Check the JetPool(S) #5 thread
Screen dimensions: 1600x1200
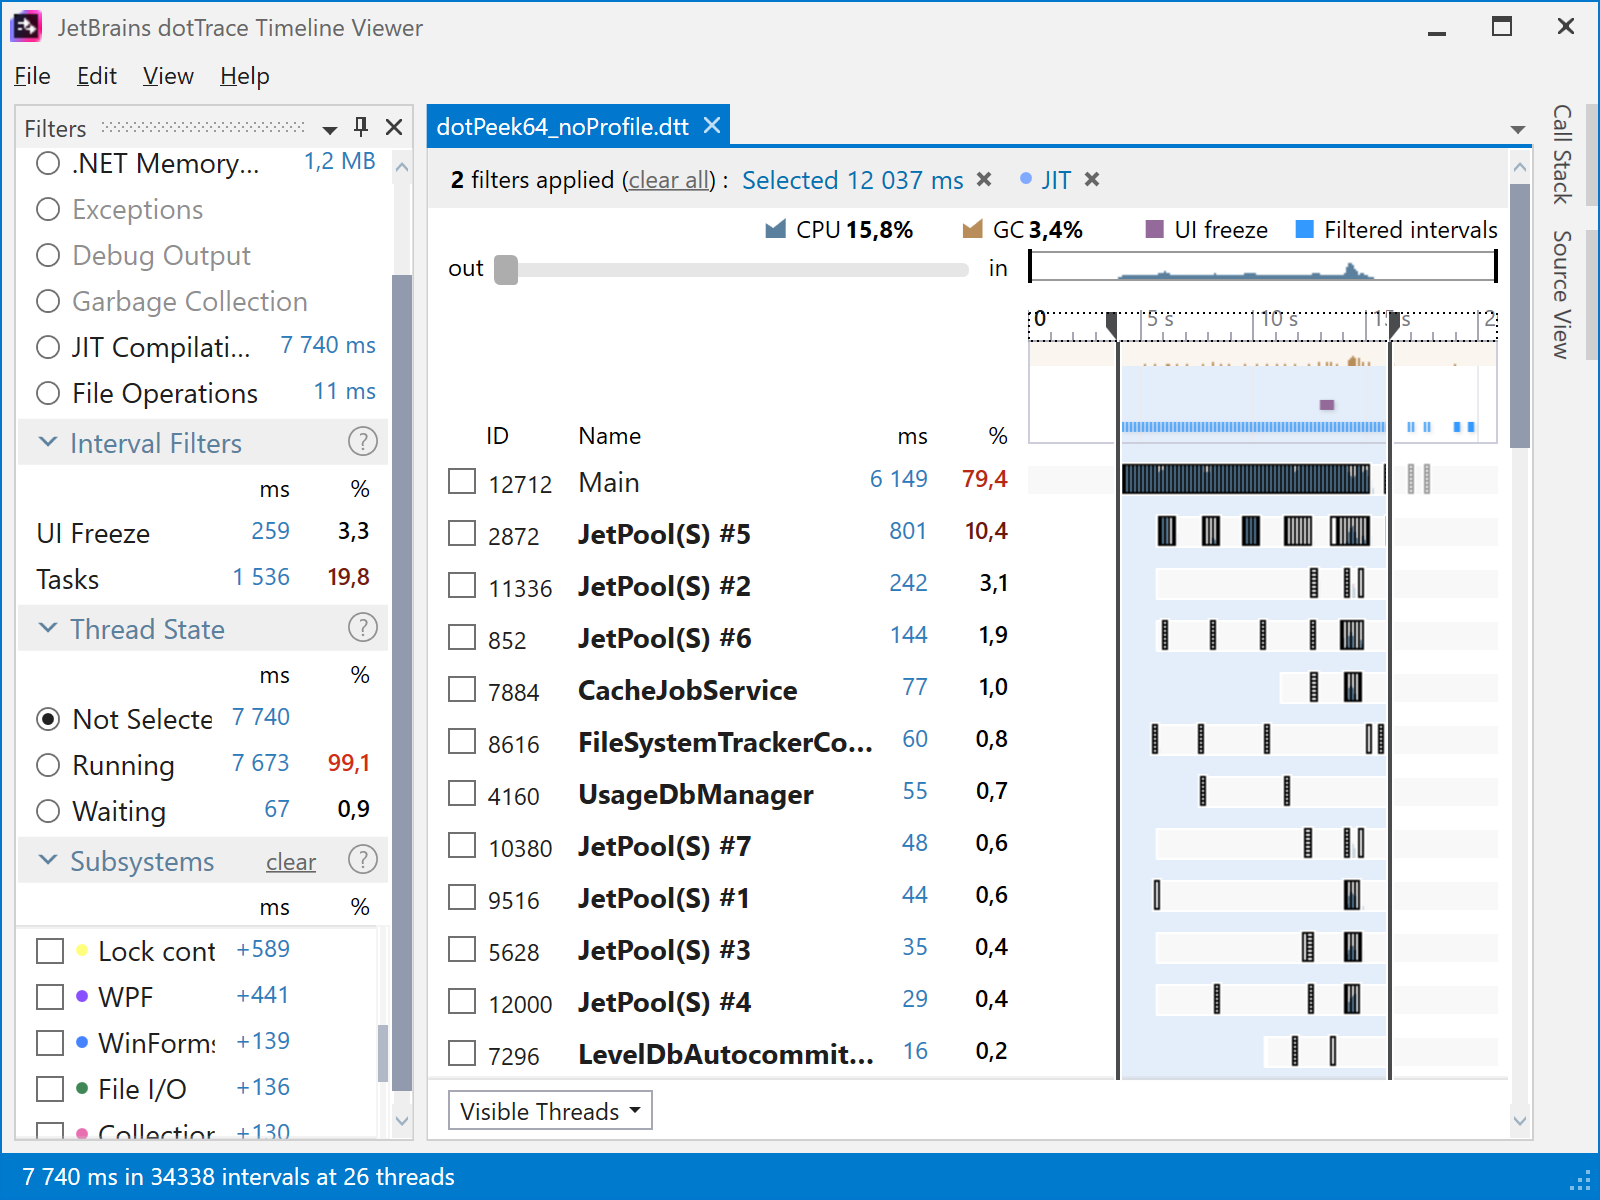pos(462,533)
